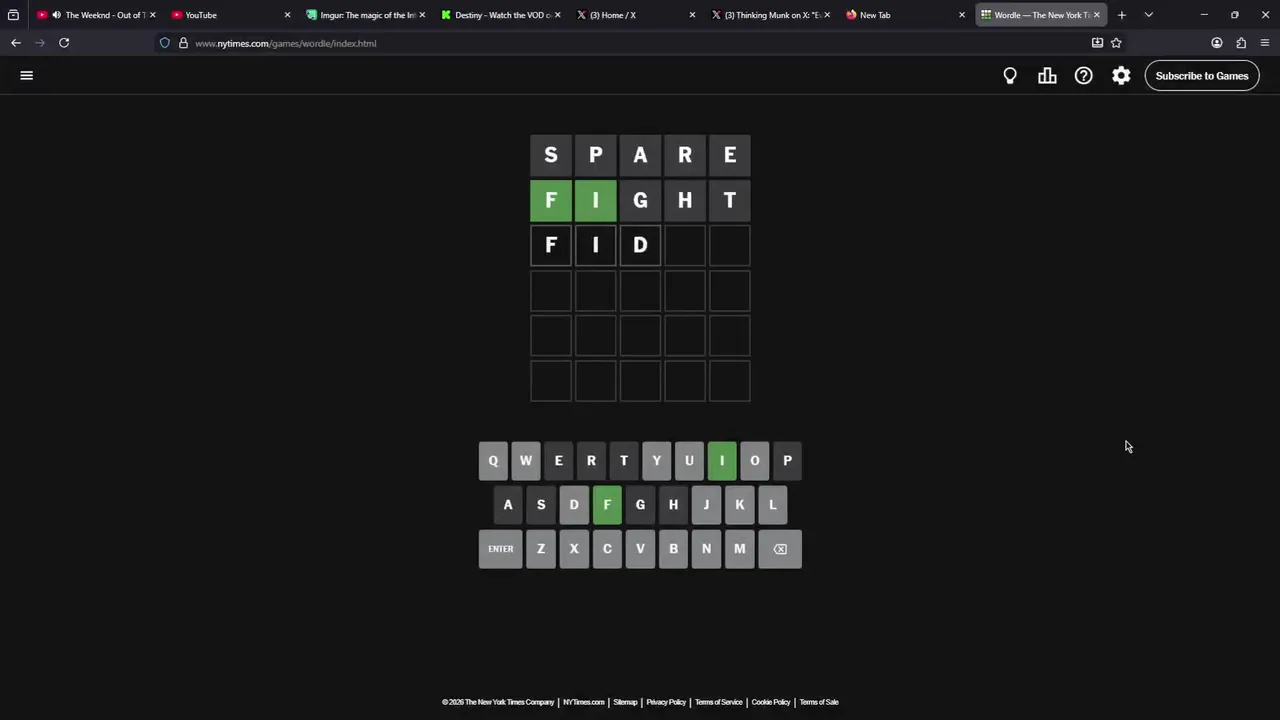Open the Privacy Policy footer link
Viewport: 1280px width, 720px height.
click(x=666, y=702)
